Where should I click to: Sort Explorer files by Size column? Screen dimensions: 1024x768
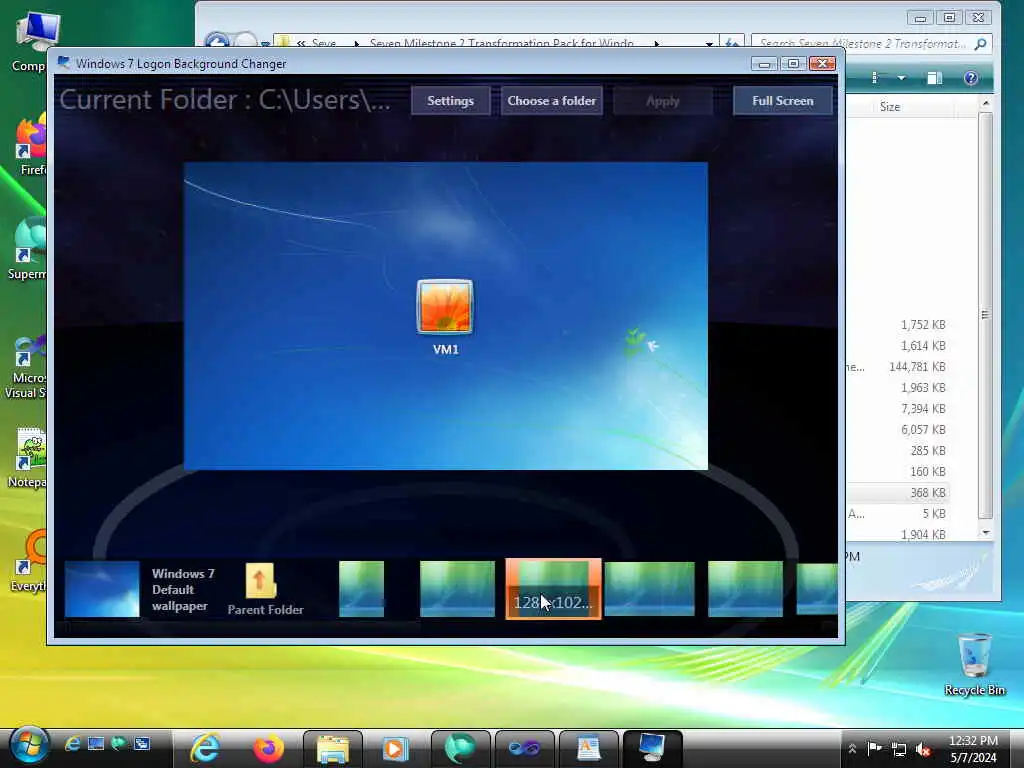pyautogui.click(x=889, y=106)
